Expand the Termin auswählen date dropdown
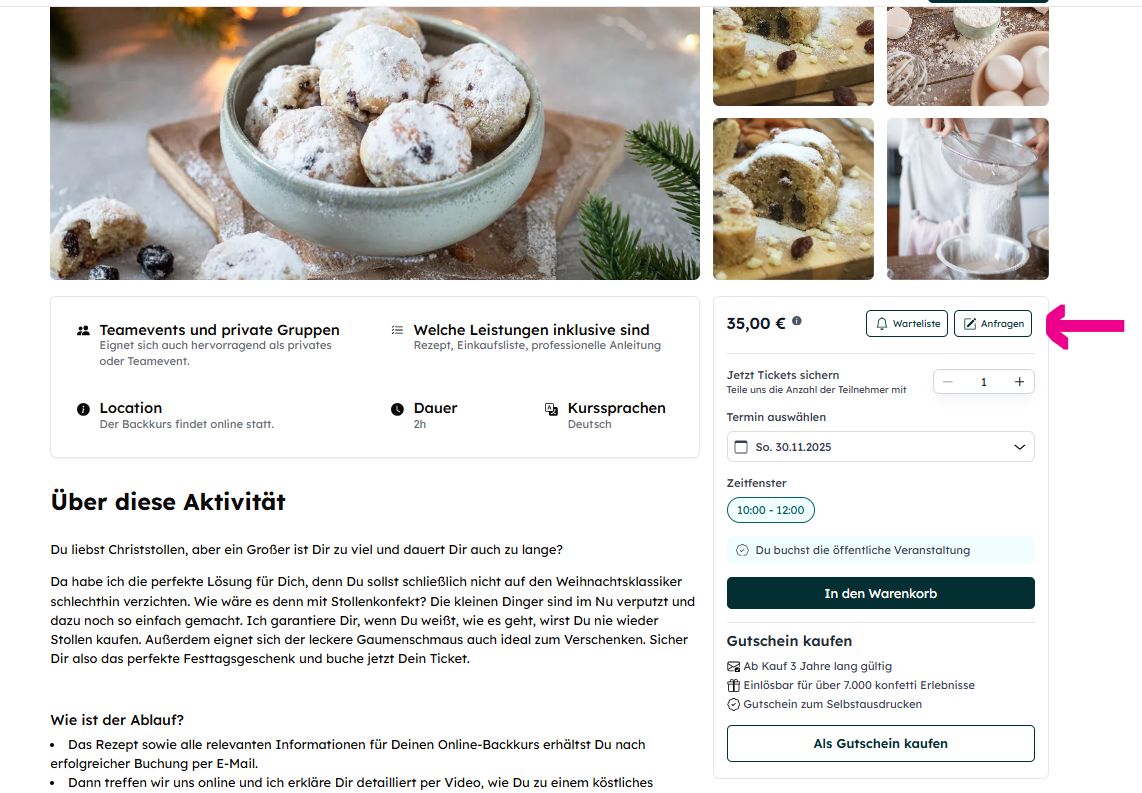 tap(881, 447)
